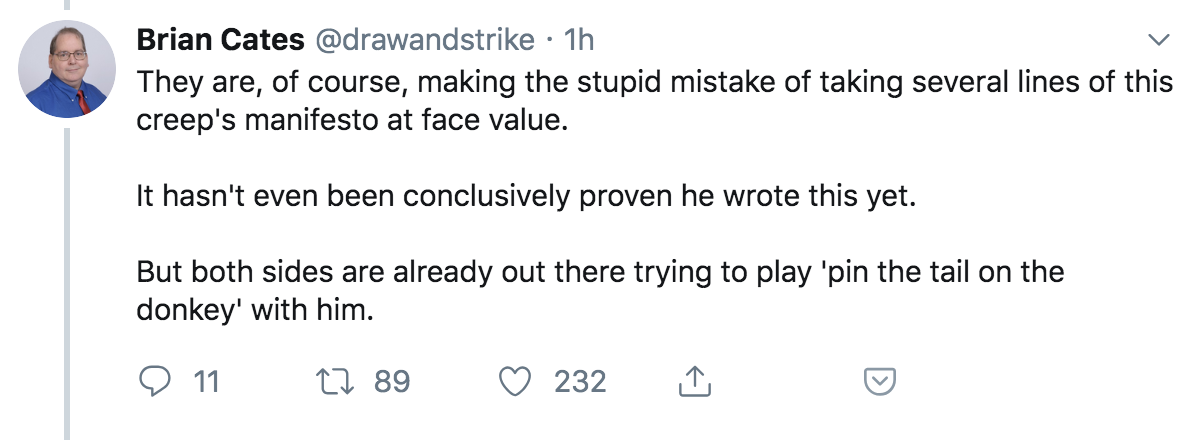Like the tweet with the heart icon
Image resolution: width=1188 pixels, height=440 pixels.
(x=517, y=381)
